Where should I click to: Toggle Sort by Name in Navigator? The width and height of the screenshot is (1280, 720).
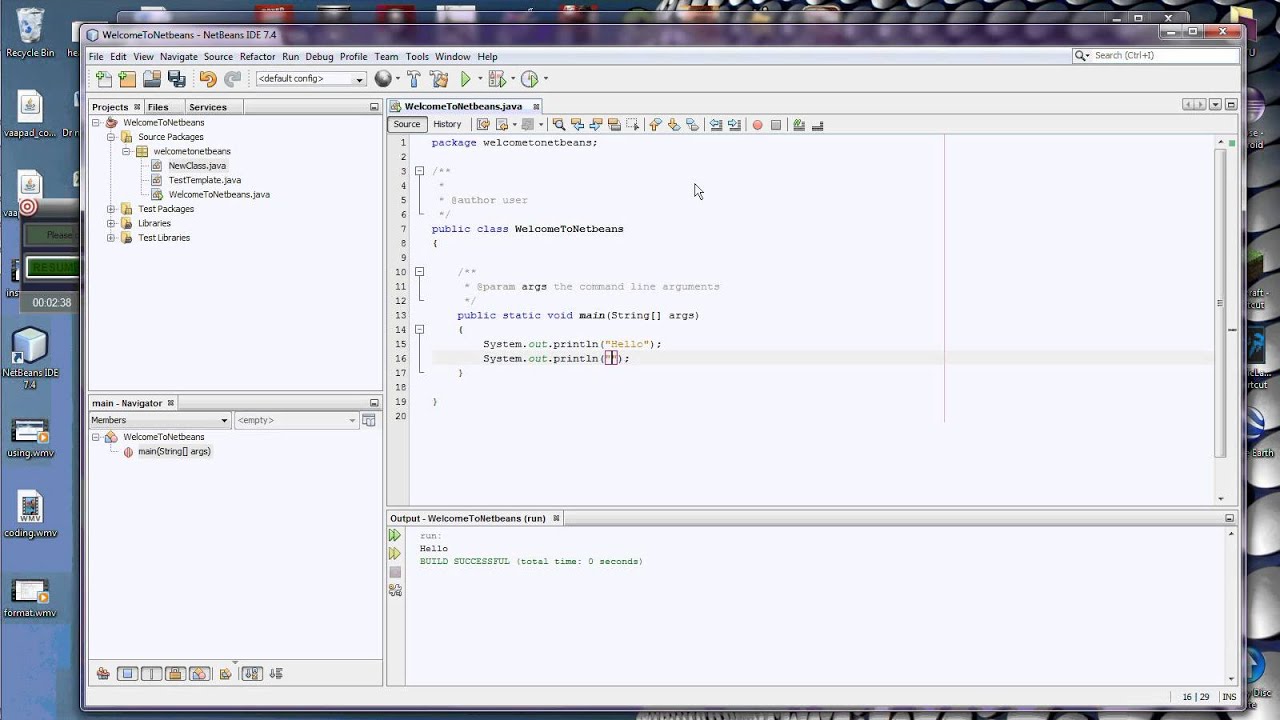[x=251, y=674]
